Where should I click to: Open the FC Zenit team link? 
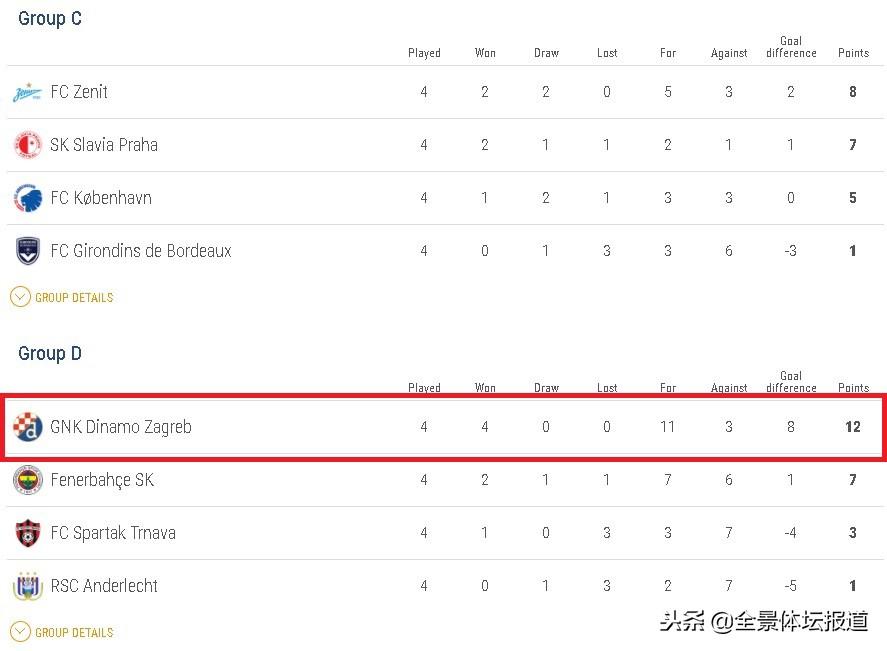pyautogui.click(x=79, y=92)
